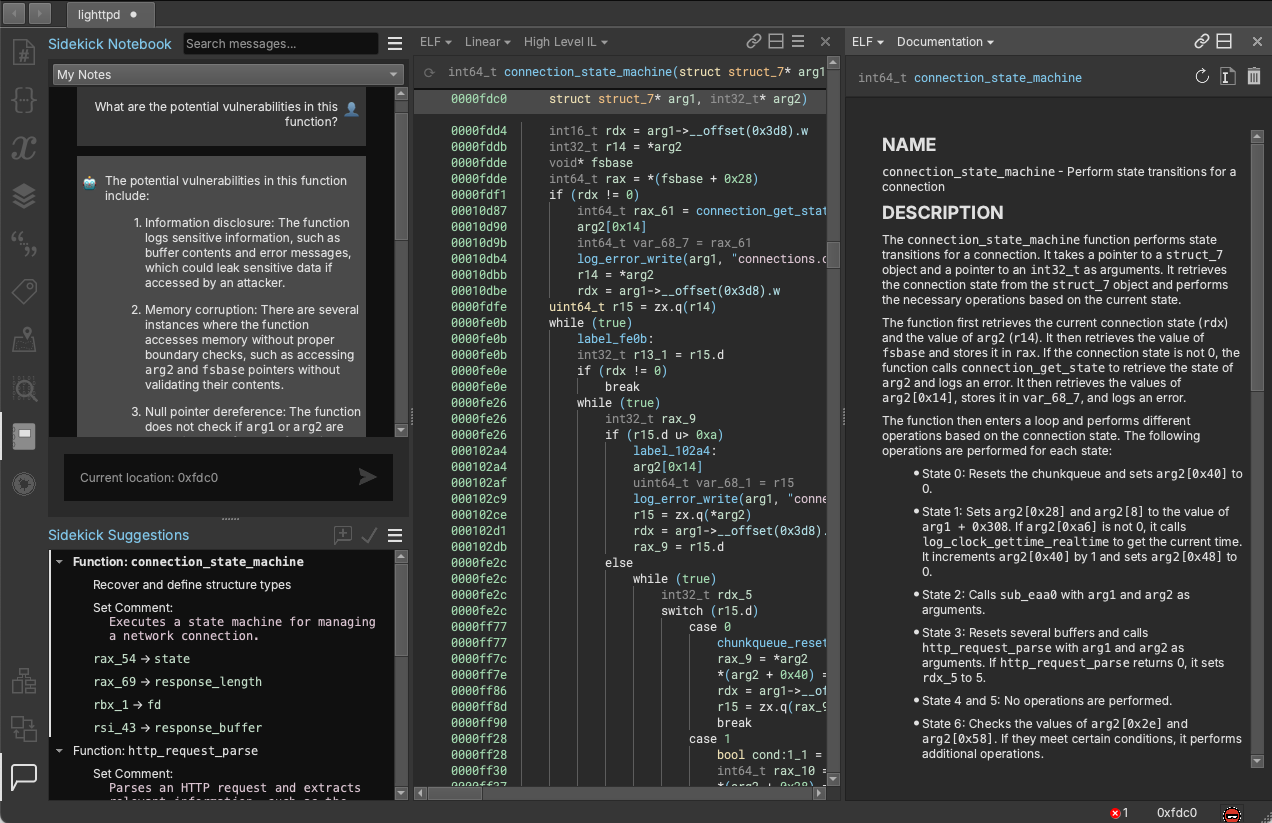Click the Sidekick Notebook title

(x=110, y=44)
